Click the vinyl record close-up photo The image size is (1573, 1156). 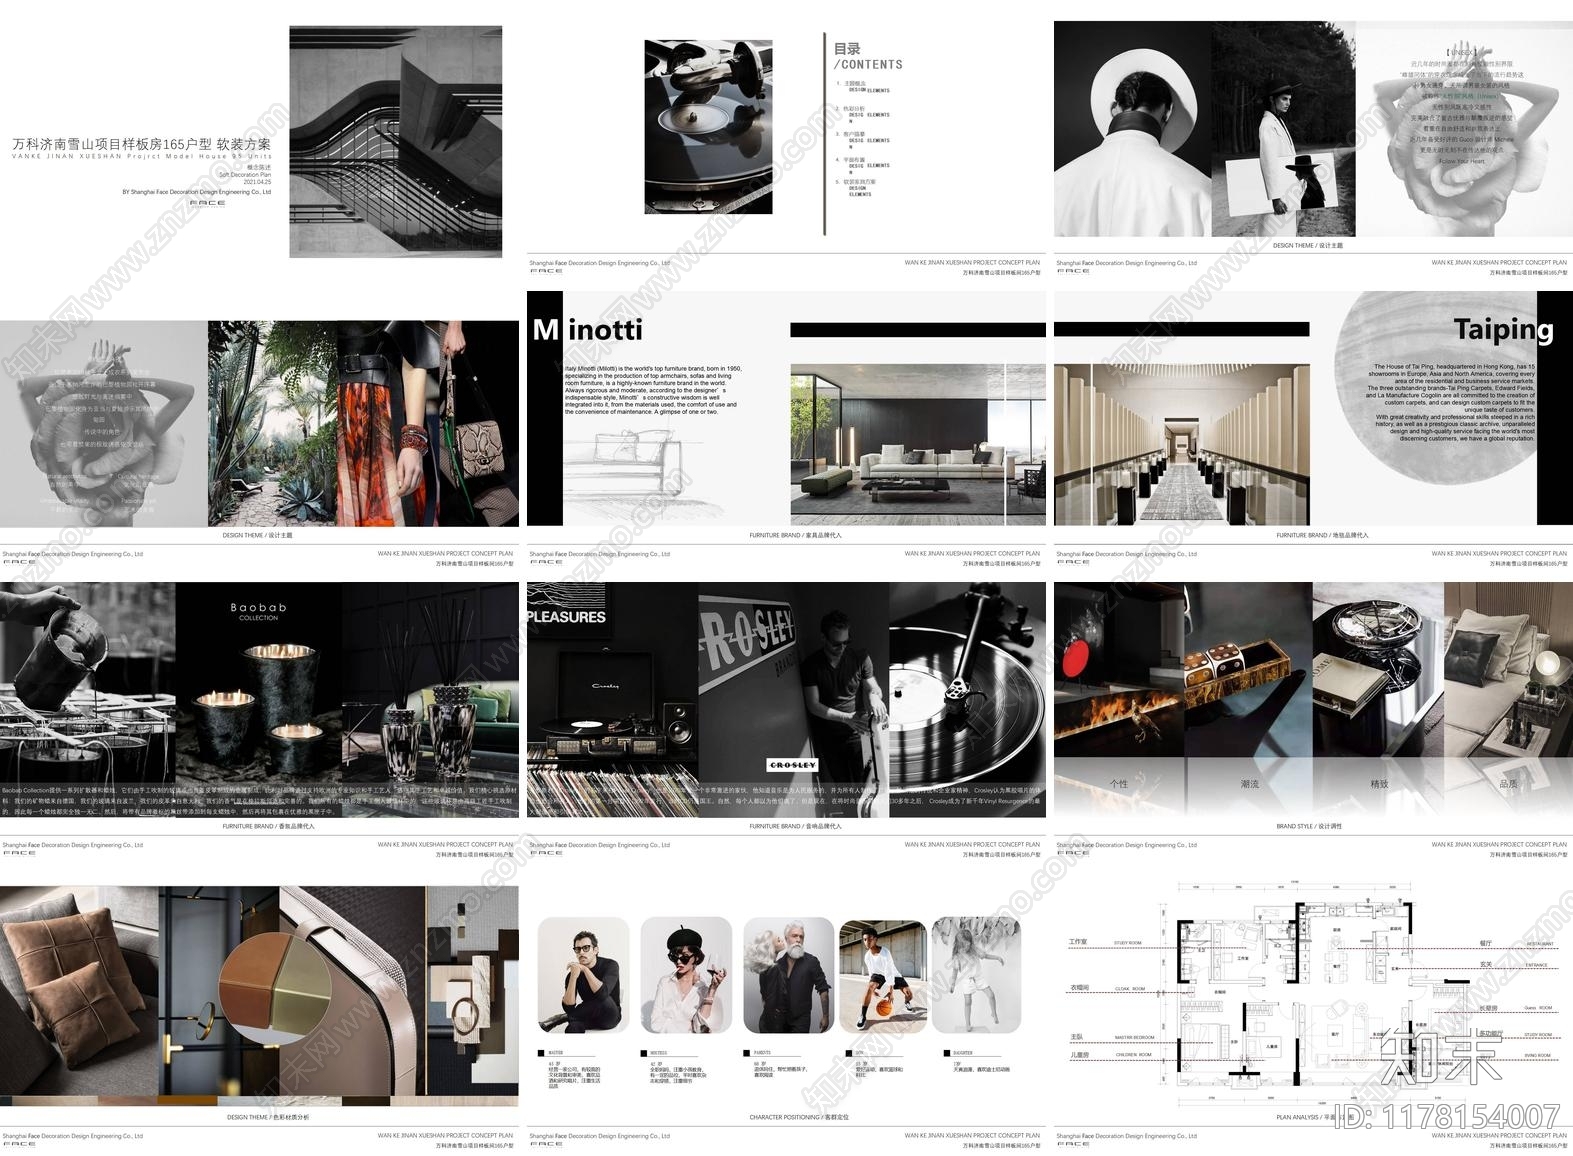(967, 700)
